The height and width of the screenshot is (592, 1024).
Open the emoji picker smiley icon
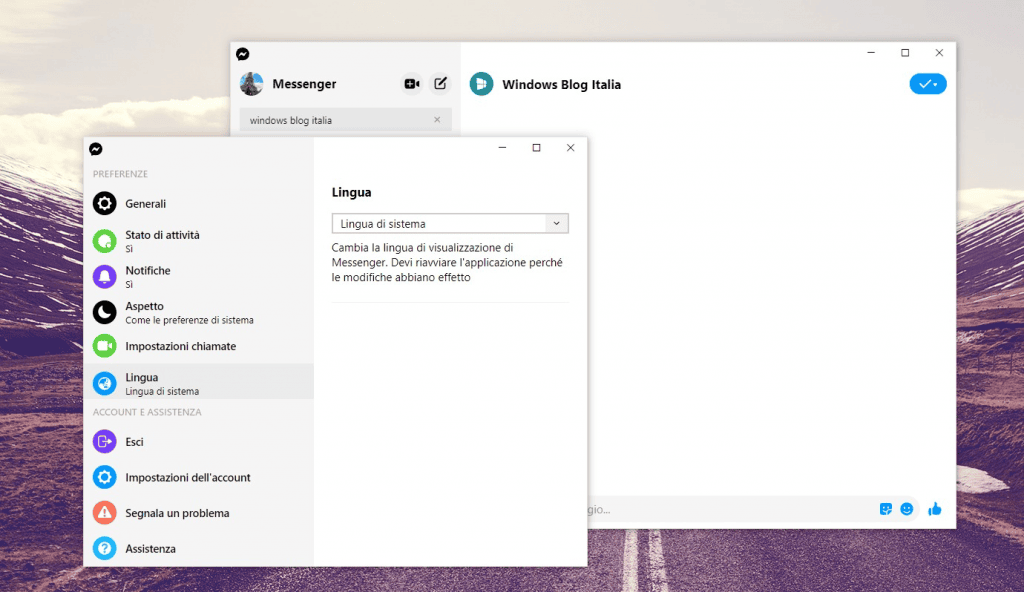tap(907, 509)
